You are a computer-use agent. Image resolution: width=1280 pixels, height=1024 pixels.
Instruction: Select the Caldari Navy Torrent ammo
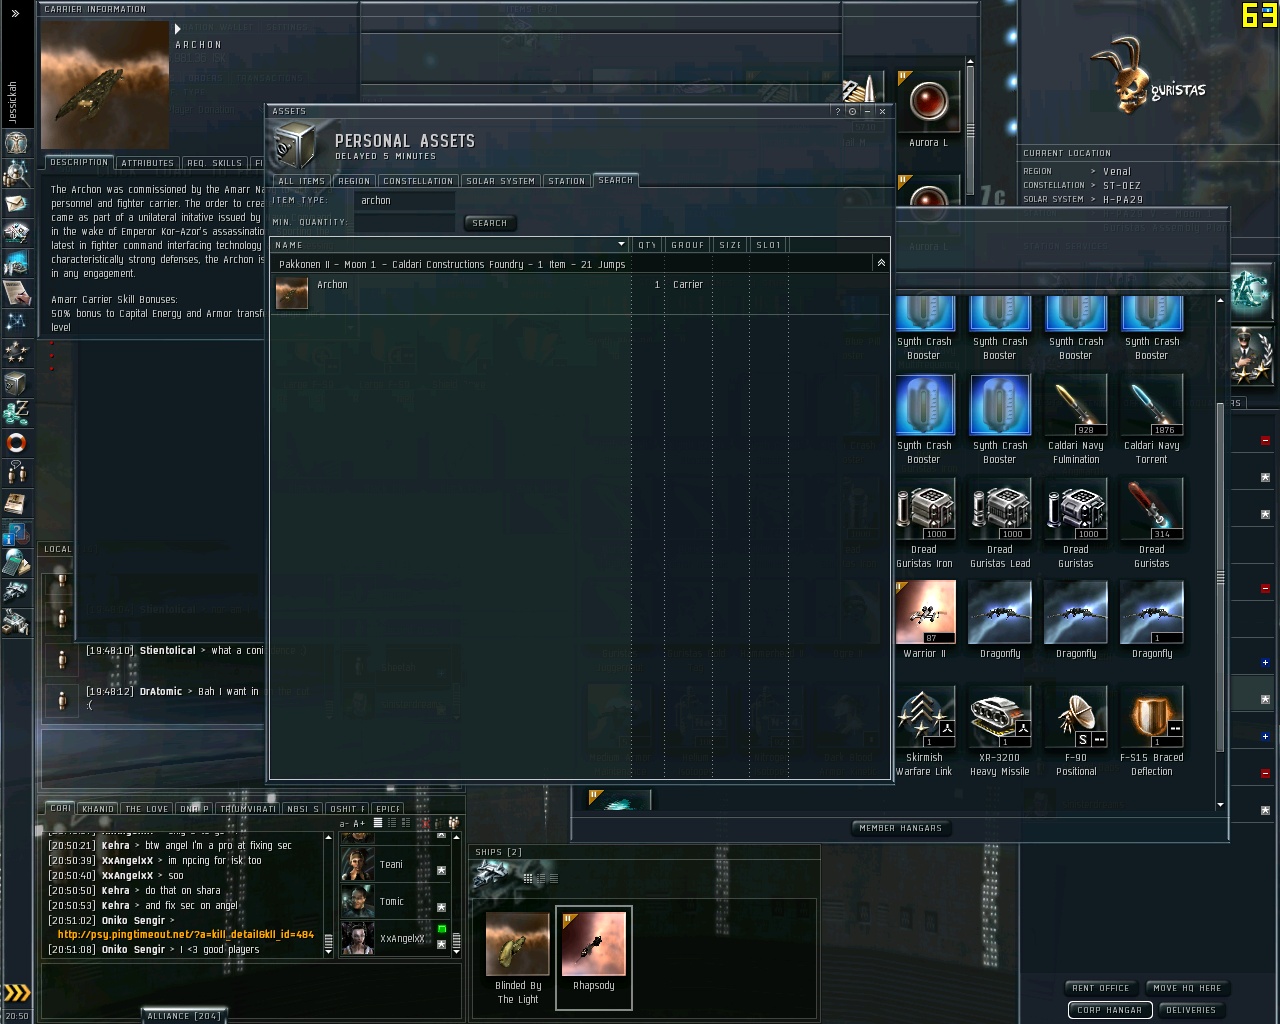1152,420
